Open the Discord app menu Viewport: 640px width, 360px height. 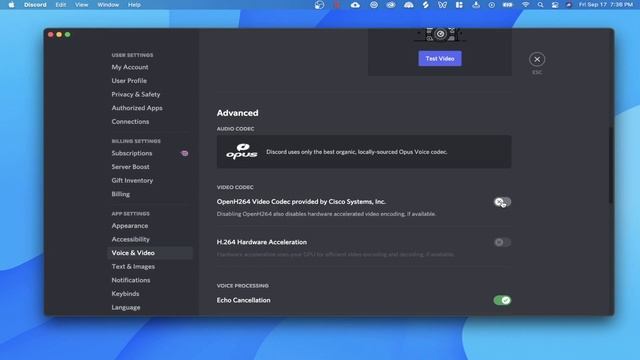[x=35, y=5]
